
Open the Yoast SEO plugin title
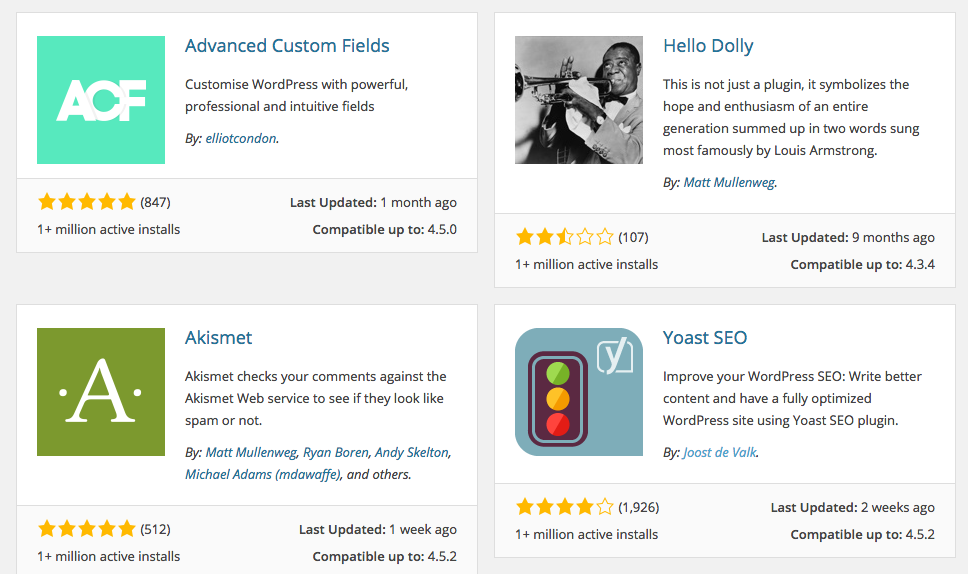[705, 338]
